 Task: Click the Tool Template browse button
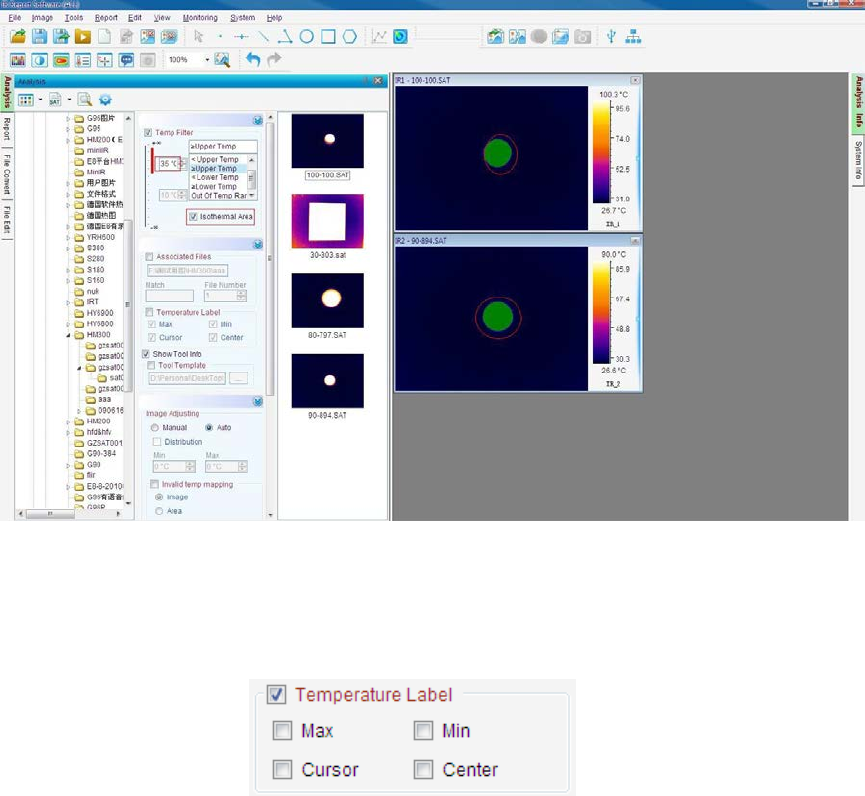[x=238, y=378]
